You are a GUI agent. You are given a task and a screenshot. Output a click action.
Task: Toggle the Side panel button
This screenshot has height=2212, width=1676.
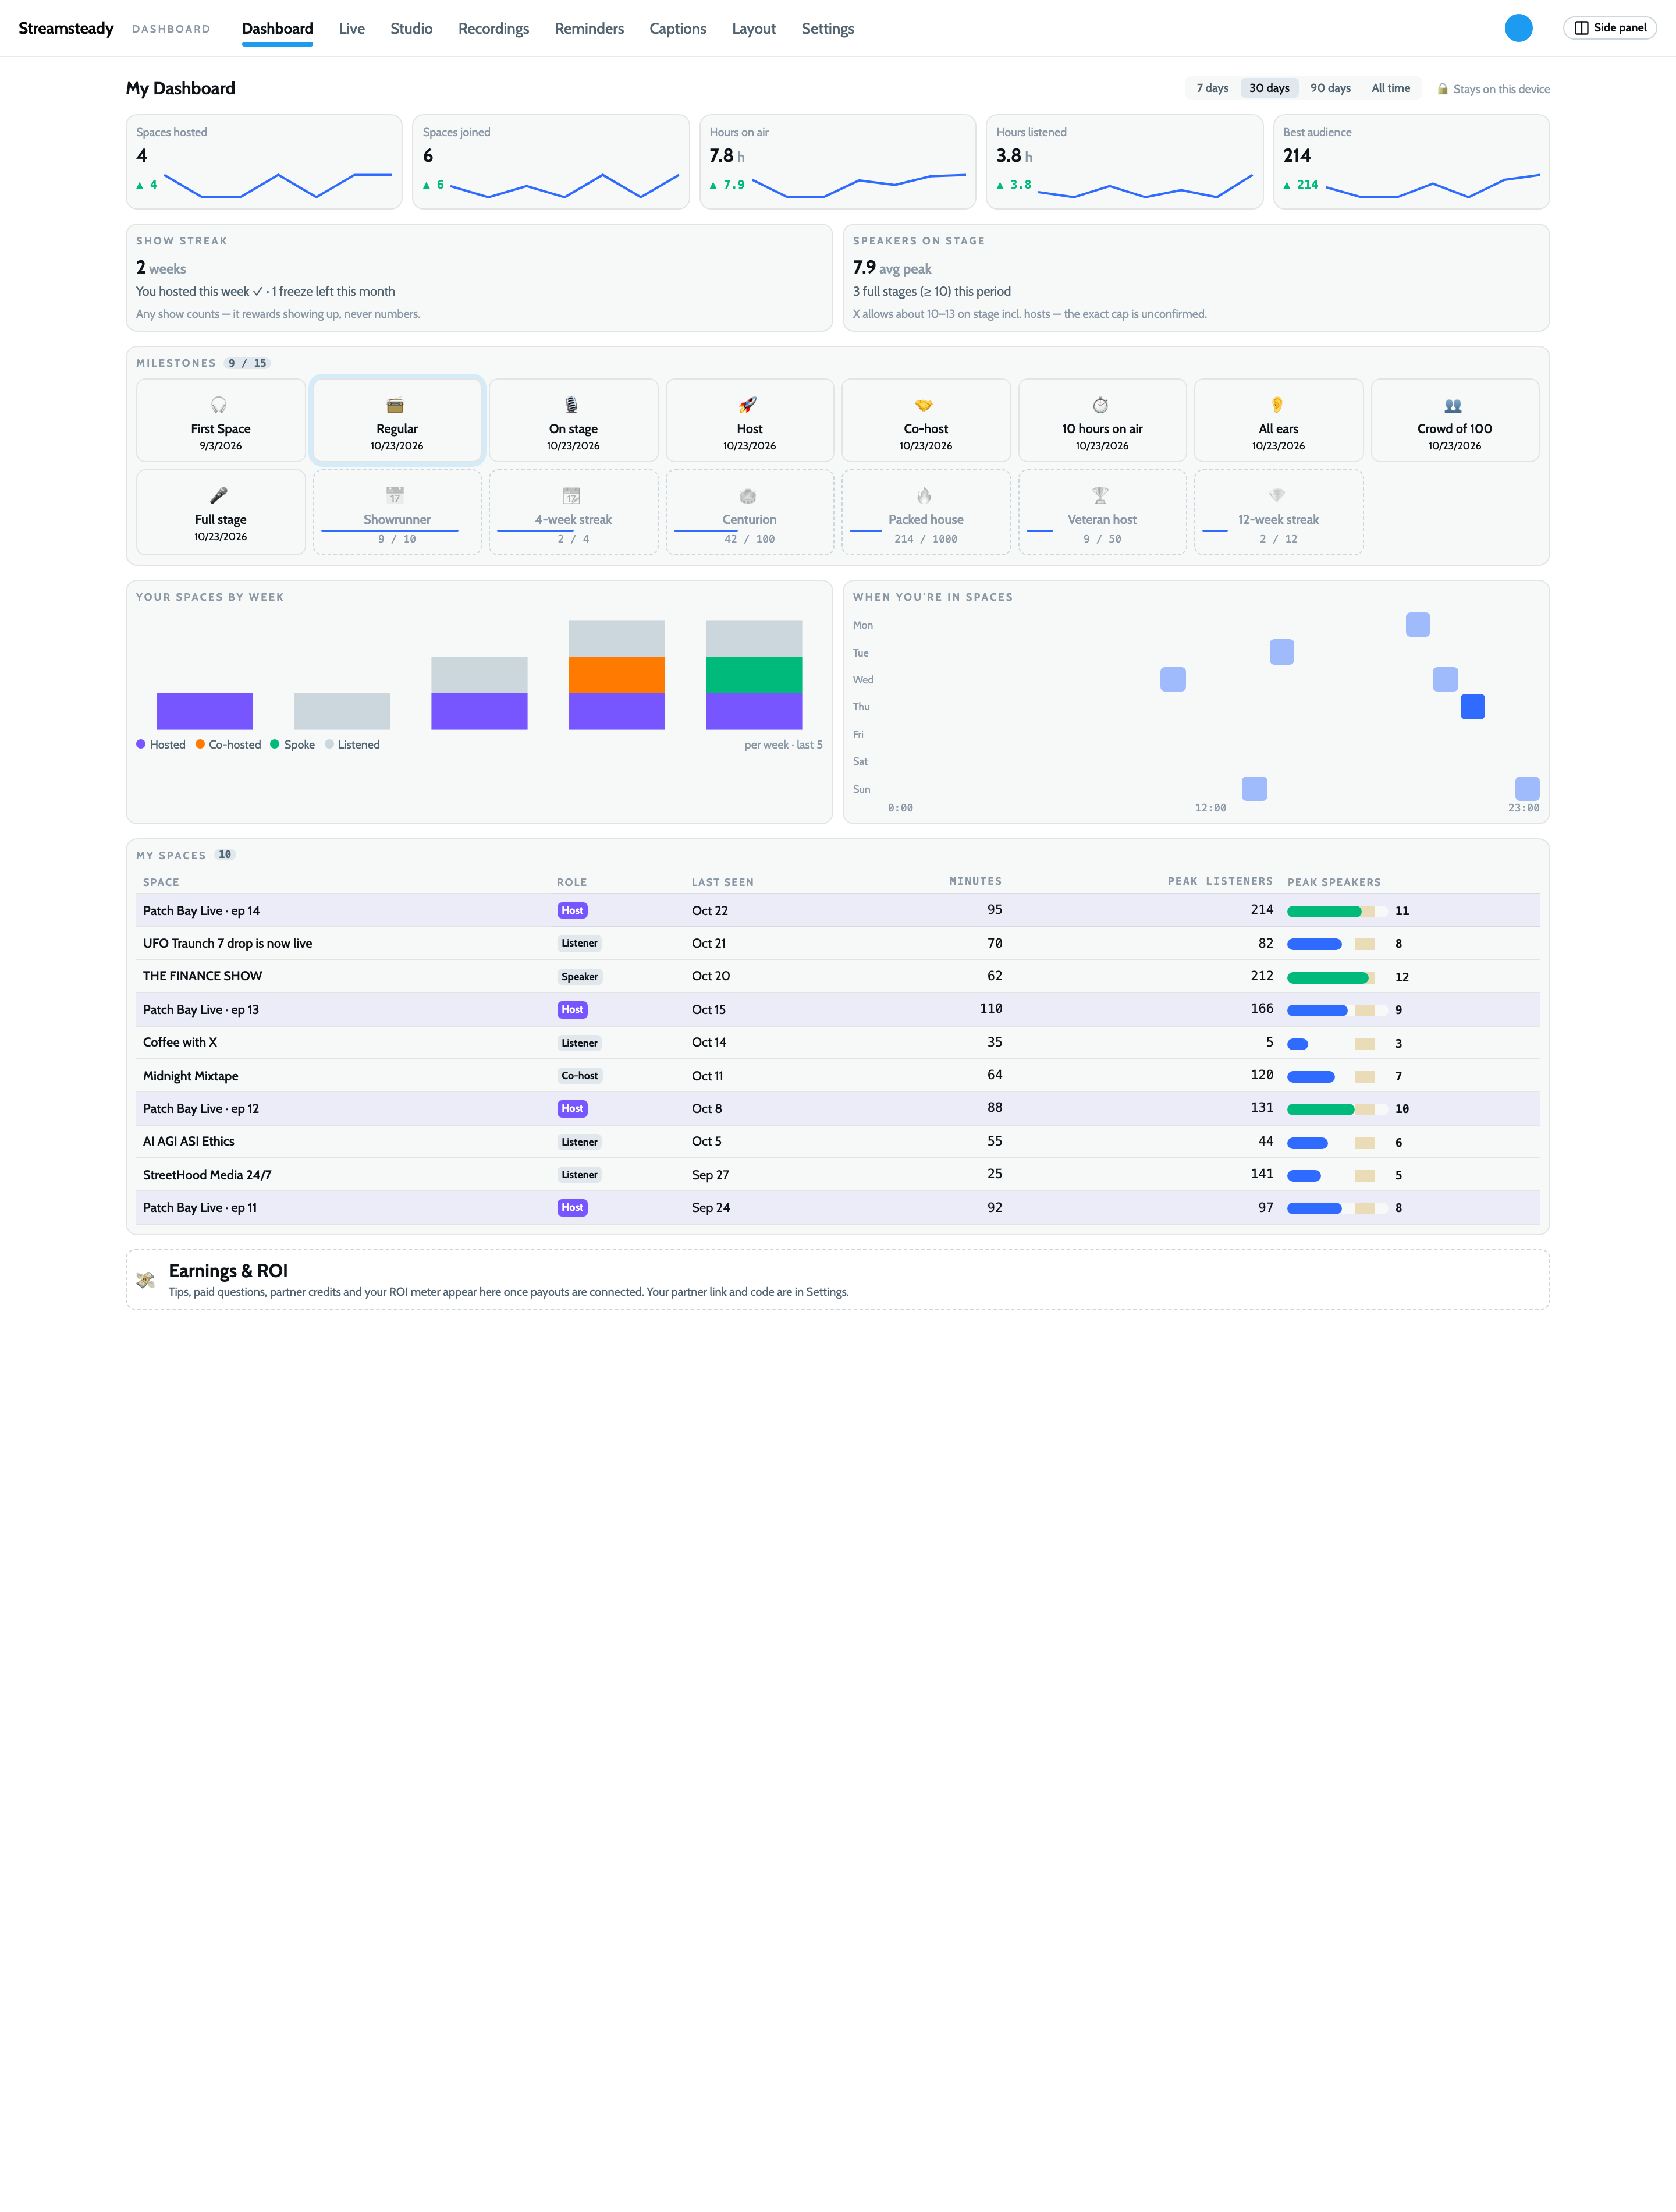coord(1609,28)
